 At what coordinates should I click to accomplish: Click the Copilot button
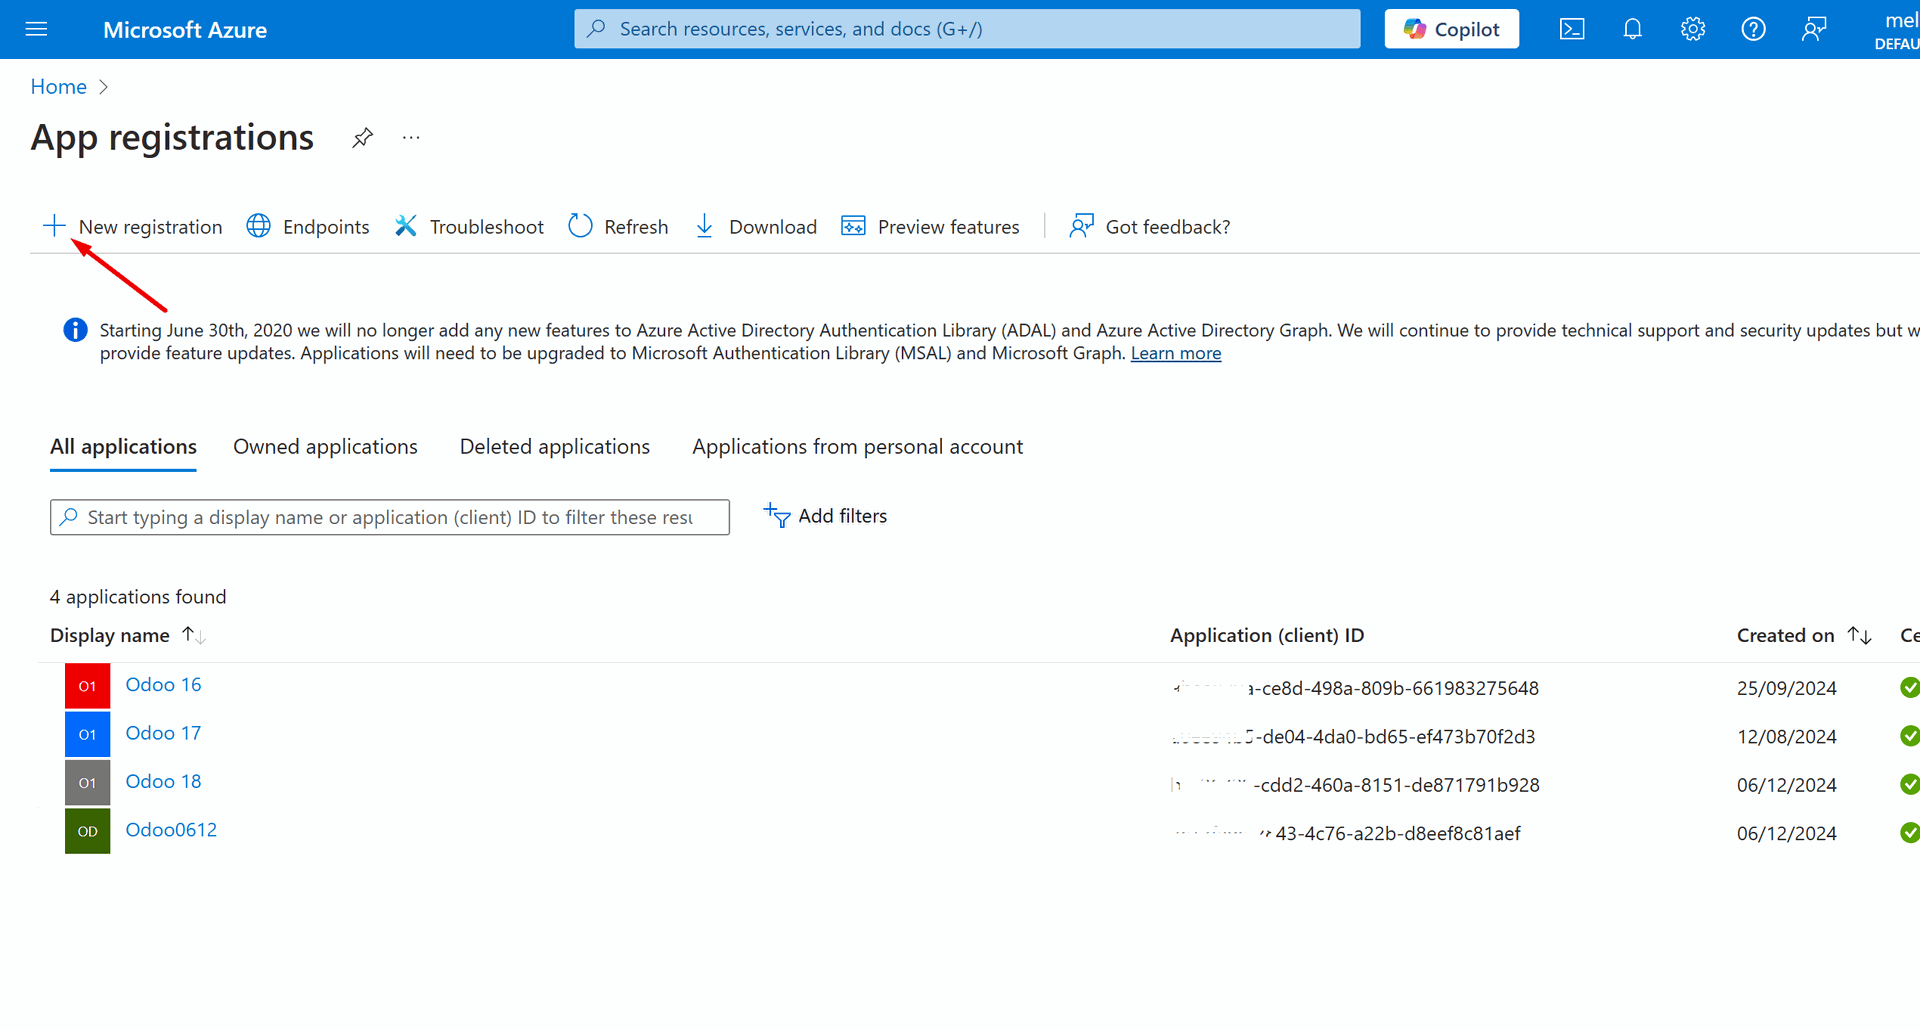pyautogui.click(x=1452, y=29)
